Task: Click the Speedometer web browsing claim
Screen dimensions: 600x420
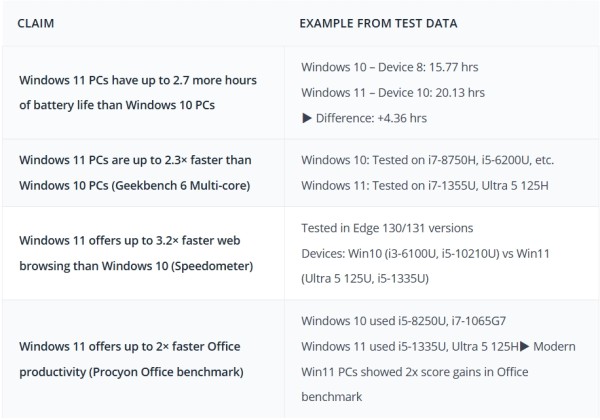Action: click(136, 253)
